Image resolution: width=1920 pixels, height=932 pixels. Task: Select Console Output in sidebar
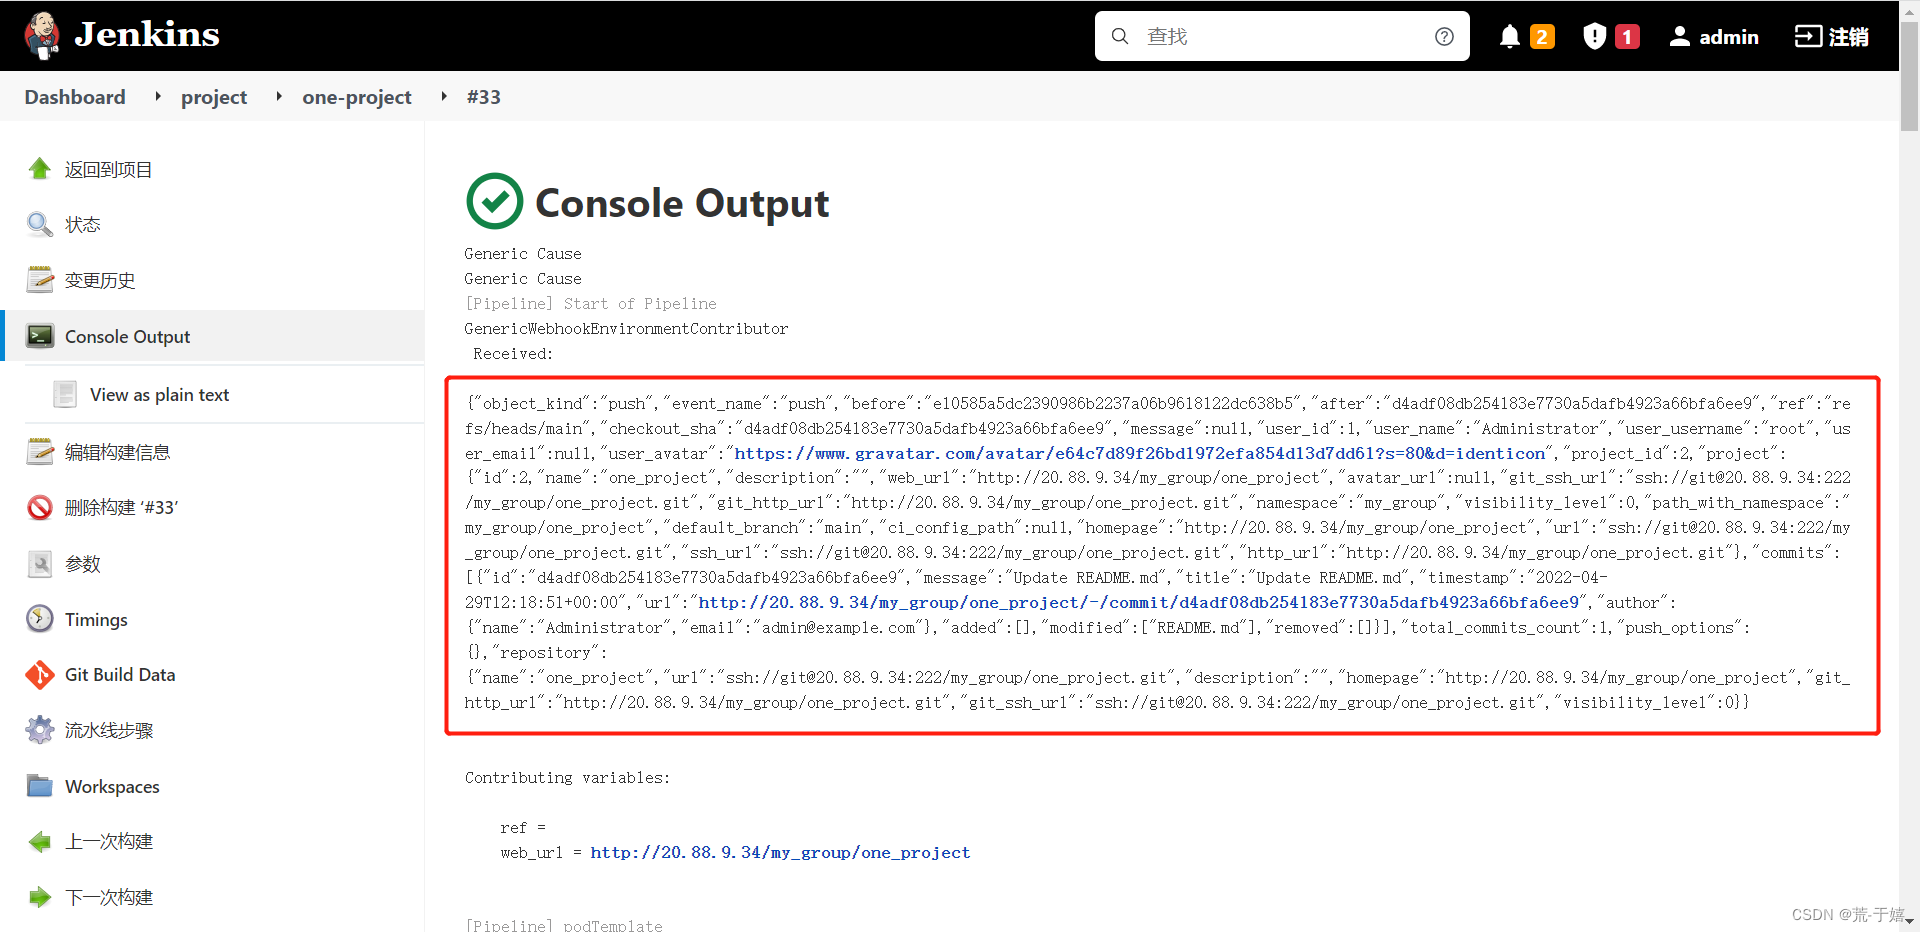click(127, 337)
